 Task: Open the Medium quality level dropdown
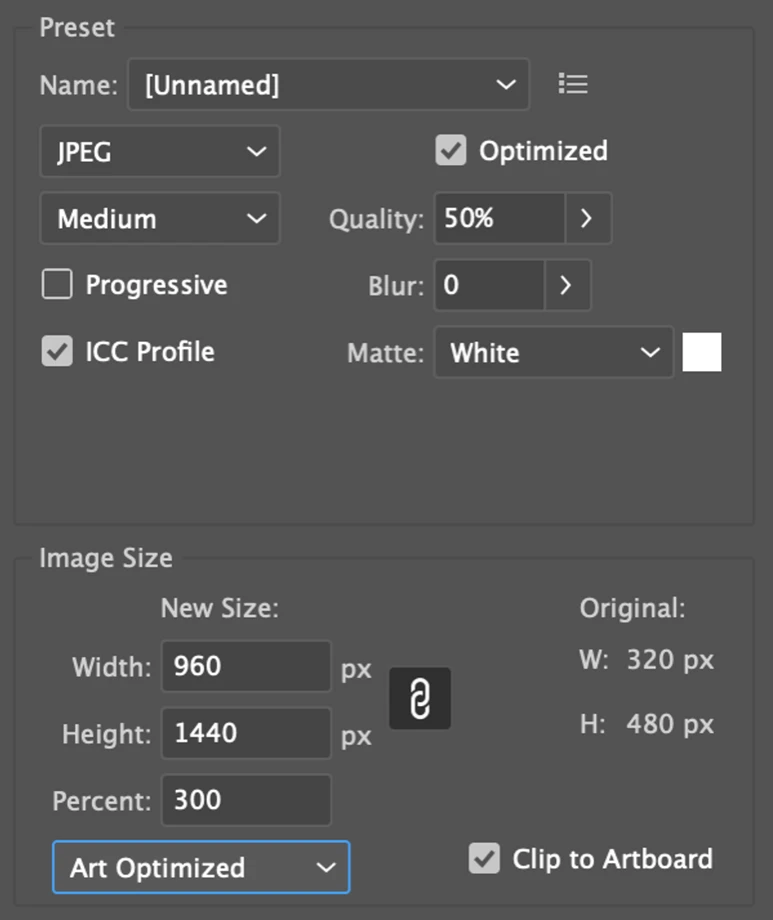click(x=160, y=218)
